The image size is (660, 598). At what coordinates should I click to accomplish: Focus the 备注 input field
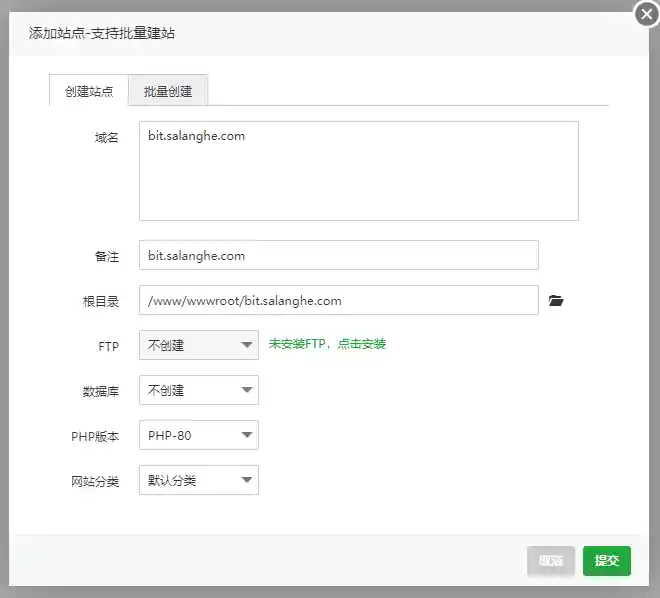click(339, 255)
